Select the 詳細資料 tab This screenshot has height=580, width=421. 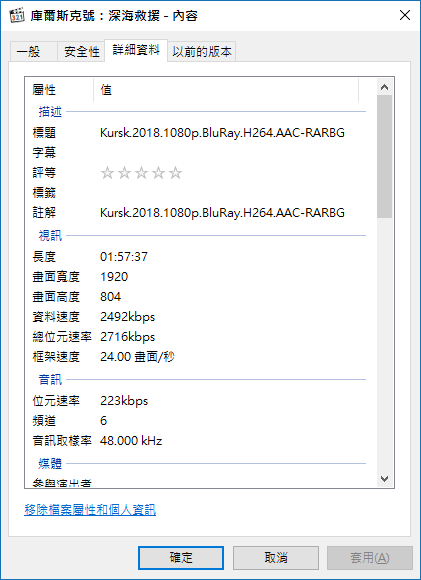[136, 50]
